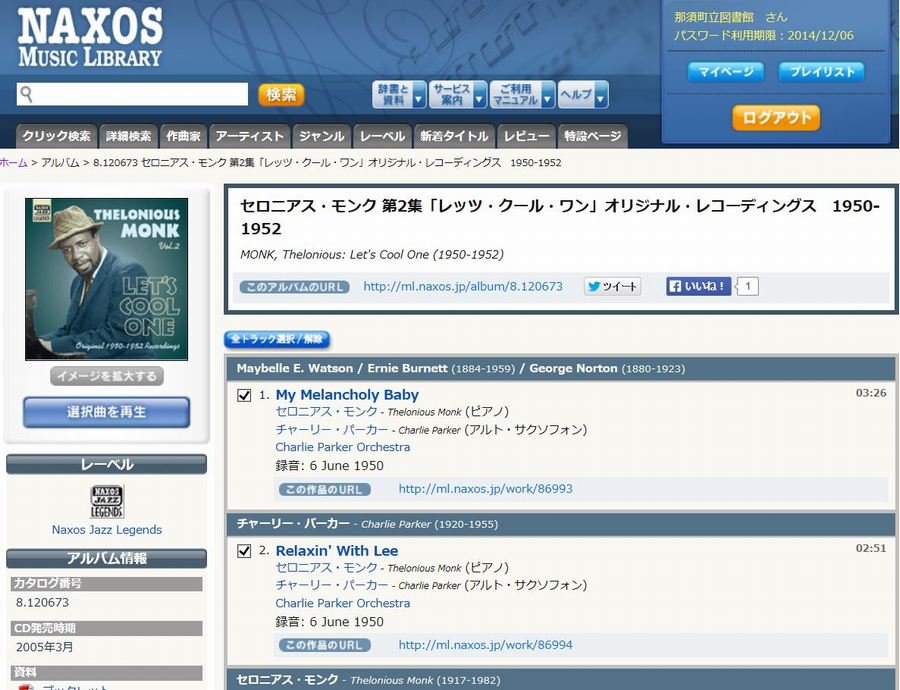The height and width of the screenshot is (690, 900).
Task: Open the album URL ml.naxos.jp/album/8.120673
Action: 463,286
